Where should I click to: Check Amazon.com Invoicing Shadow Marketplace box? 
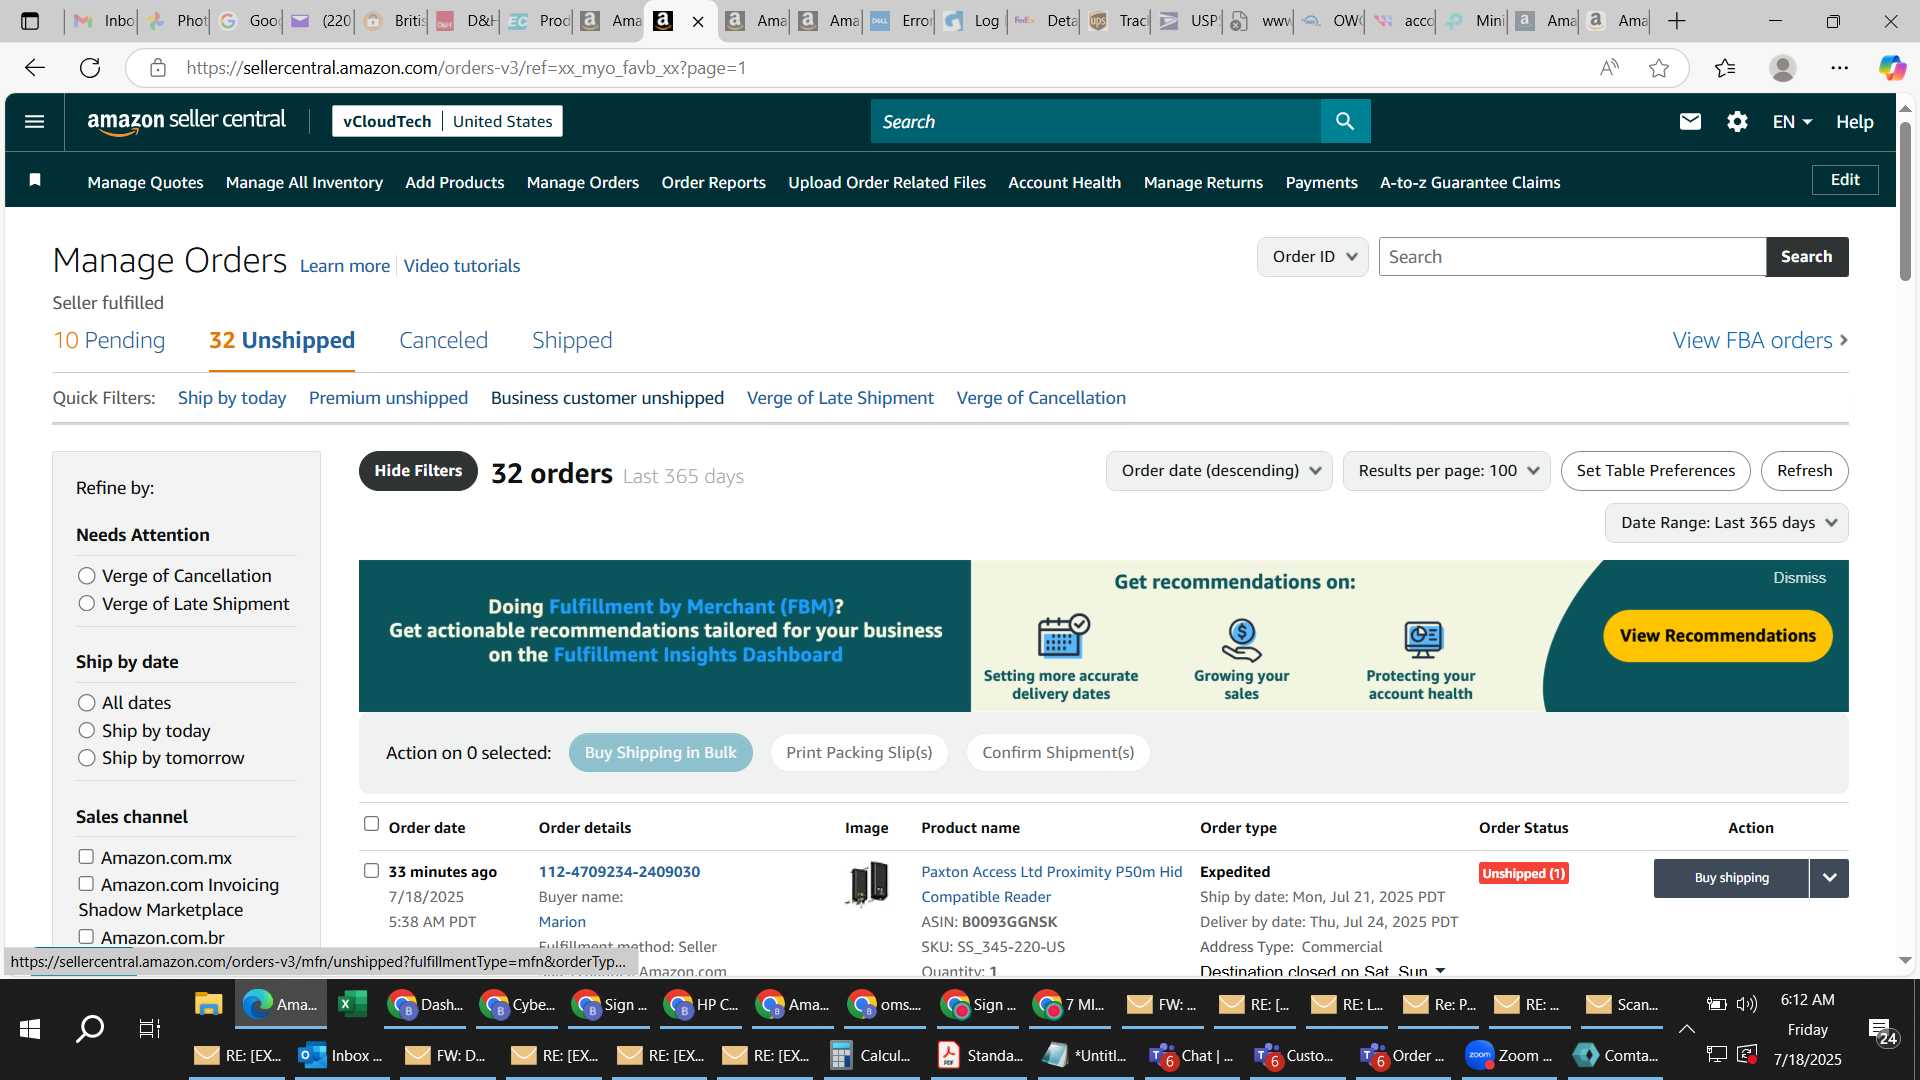tap(86, 884)
